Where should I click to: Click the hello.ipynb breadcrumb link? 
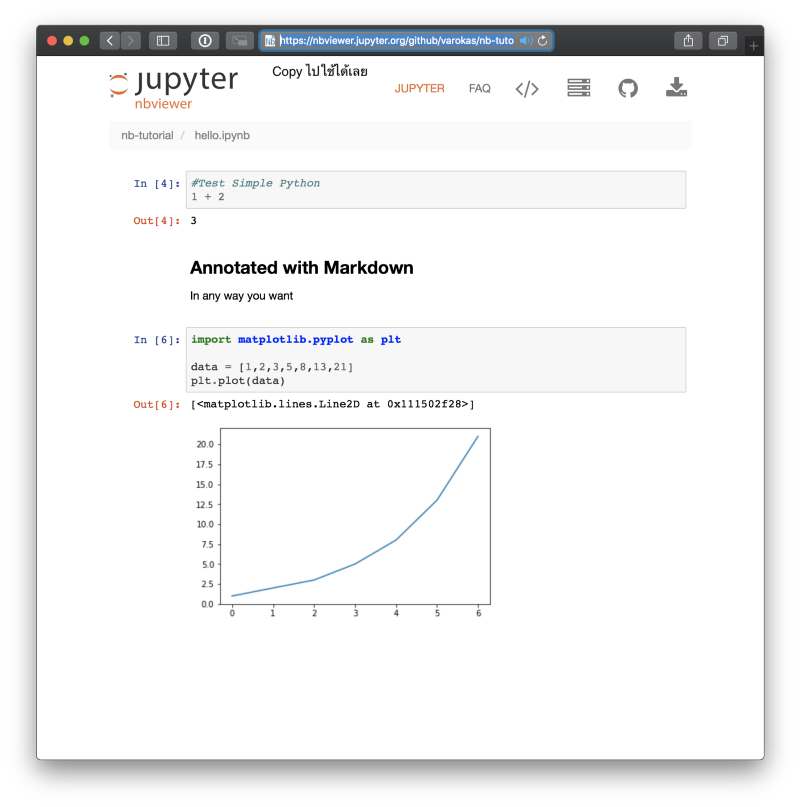(x=222, y=135)
